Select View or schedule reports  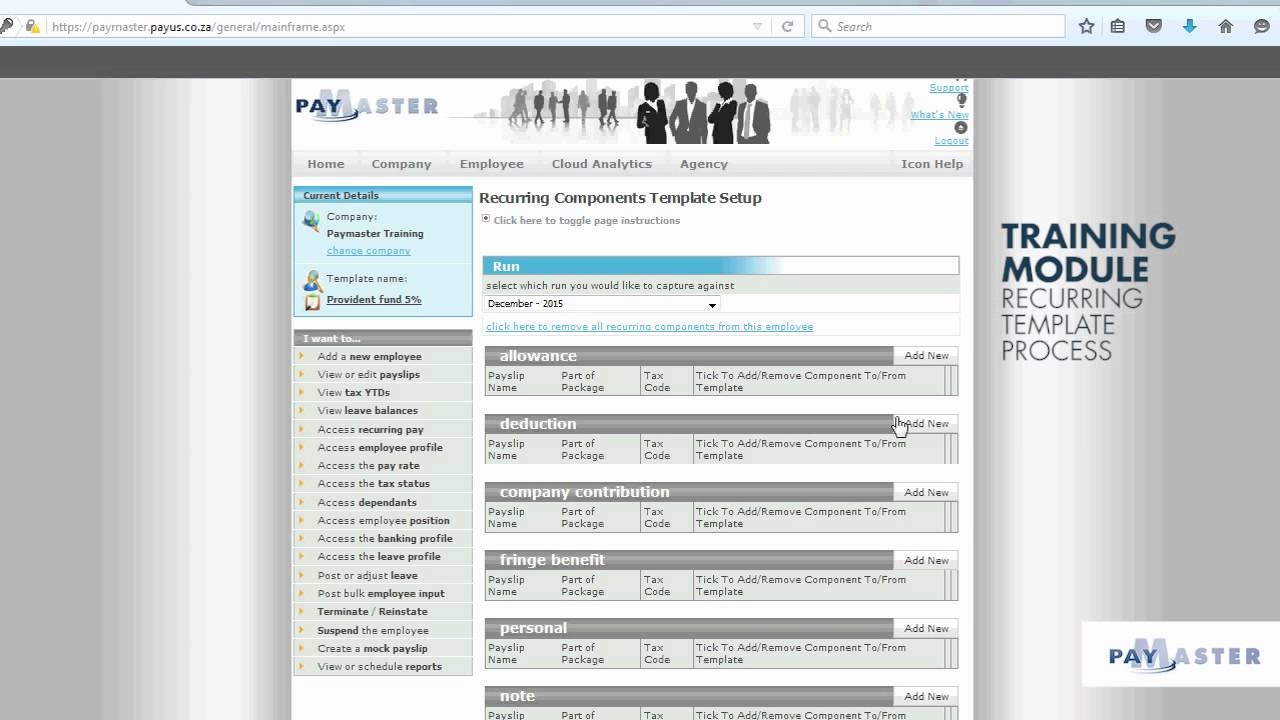pos(379,666)
